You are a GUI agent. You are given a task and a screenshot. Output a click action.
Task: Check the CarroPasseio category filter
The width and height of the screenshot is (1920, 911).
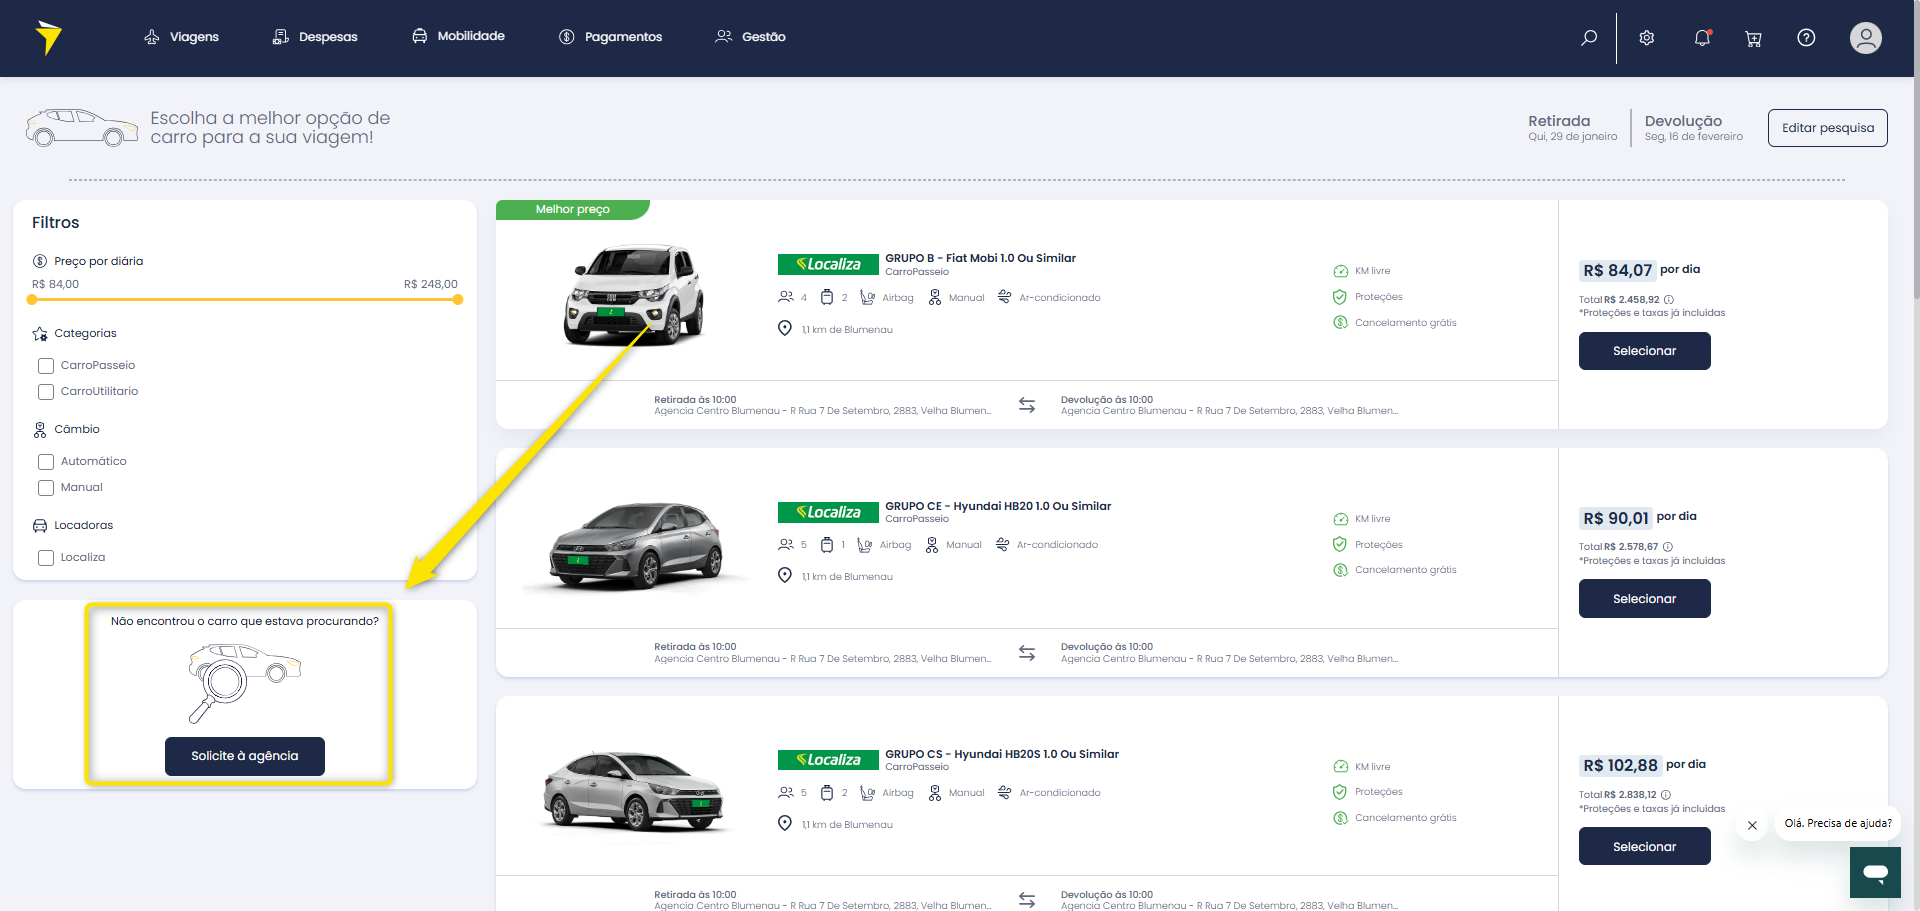(46, 366)
